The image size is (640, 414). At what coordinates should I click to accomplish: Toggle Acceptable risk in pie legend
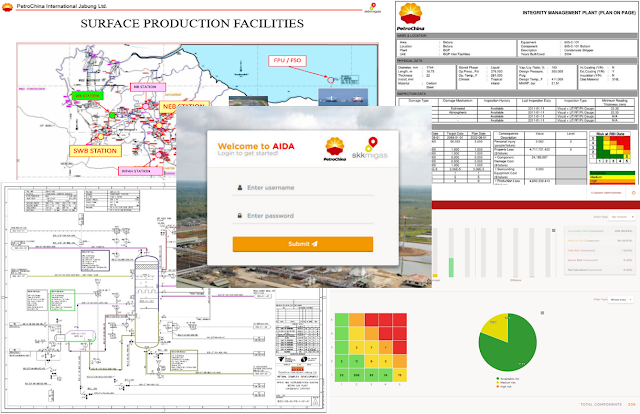tap(507, 379)
